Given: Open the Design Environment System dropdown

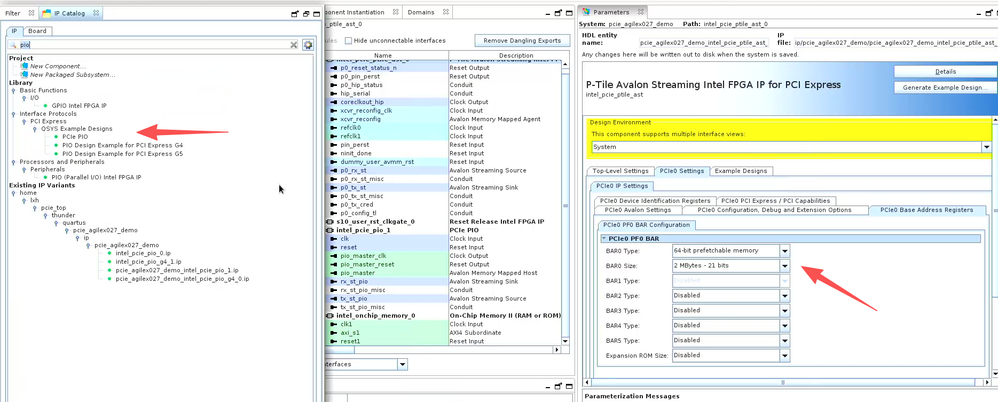Looking at the screenshot, I should click(x=985, y=147).
